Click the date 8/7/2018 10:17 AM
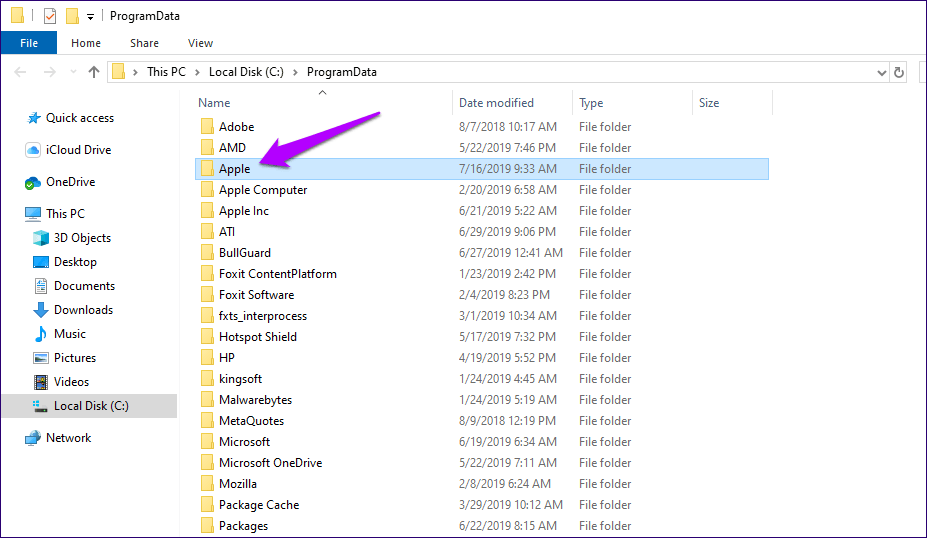Image resolution: width=927 pixels, height=538 pixels. click(x=507, y=127)
